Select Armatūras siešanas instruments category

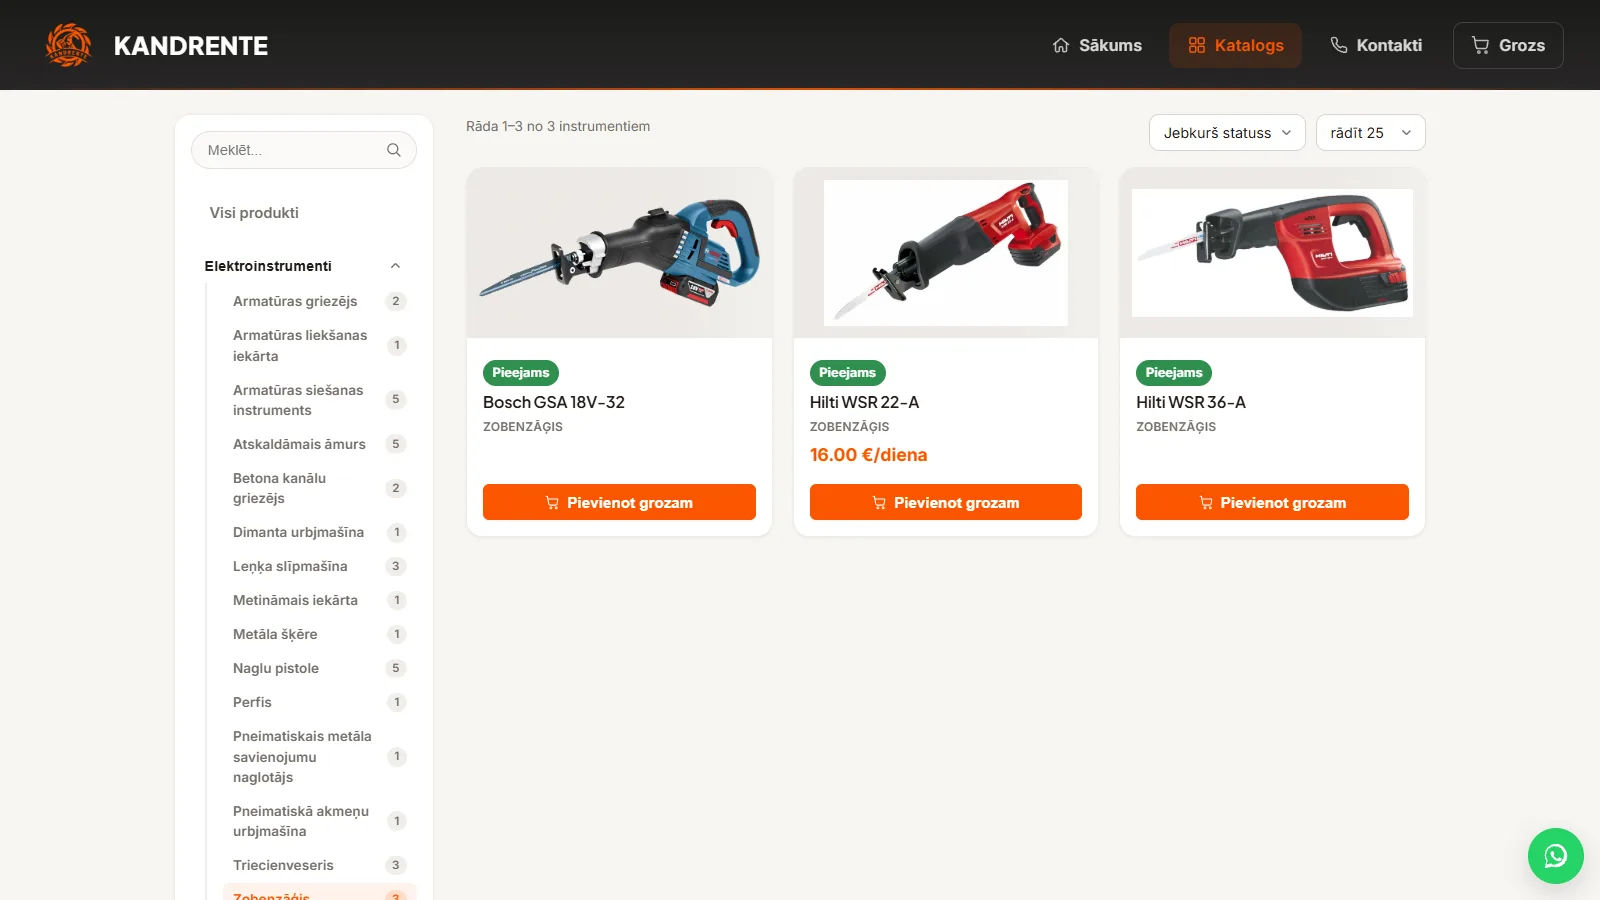pyautogui.click(x=319, y=400)
